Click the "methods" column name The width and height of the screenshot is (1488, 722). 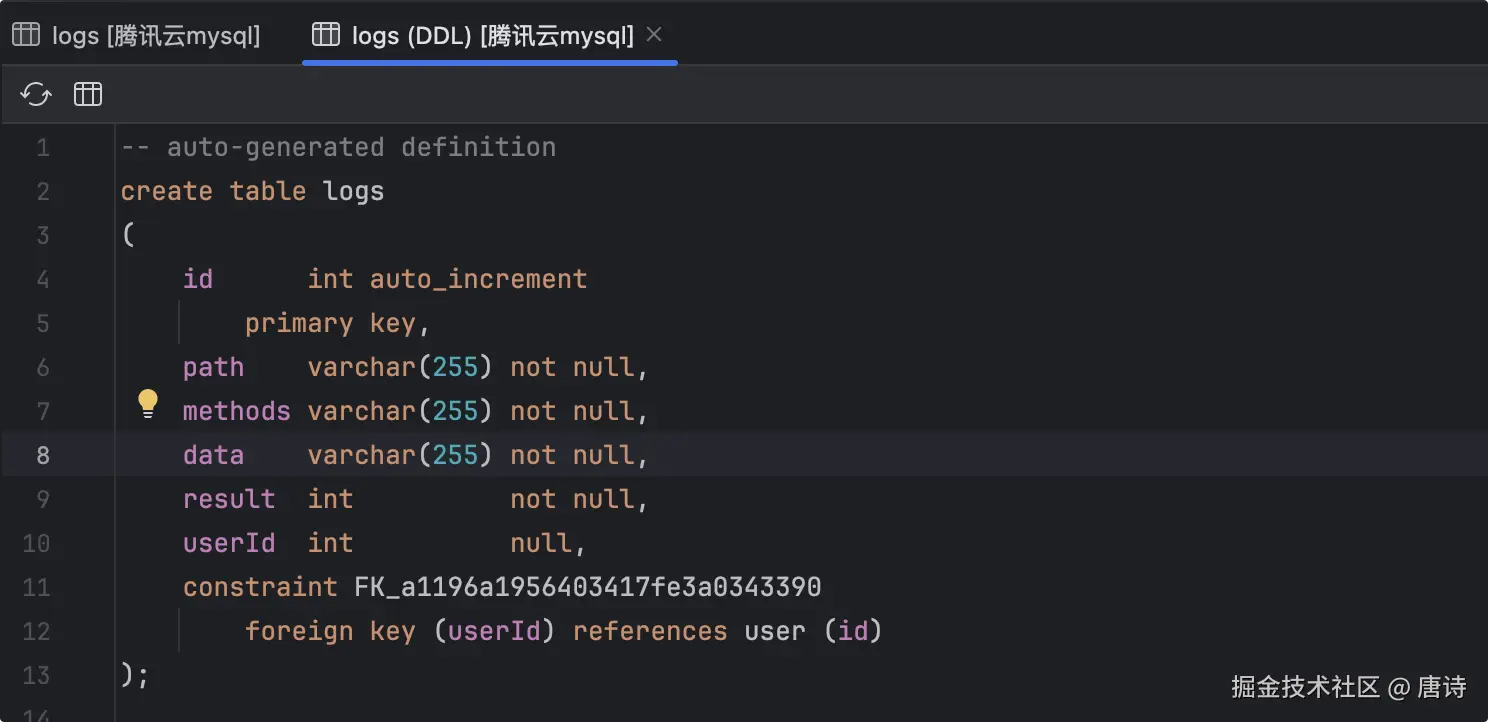236,411
